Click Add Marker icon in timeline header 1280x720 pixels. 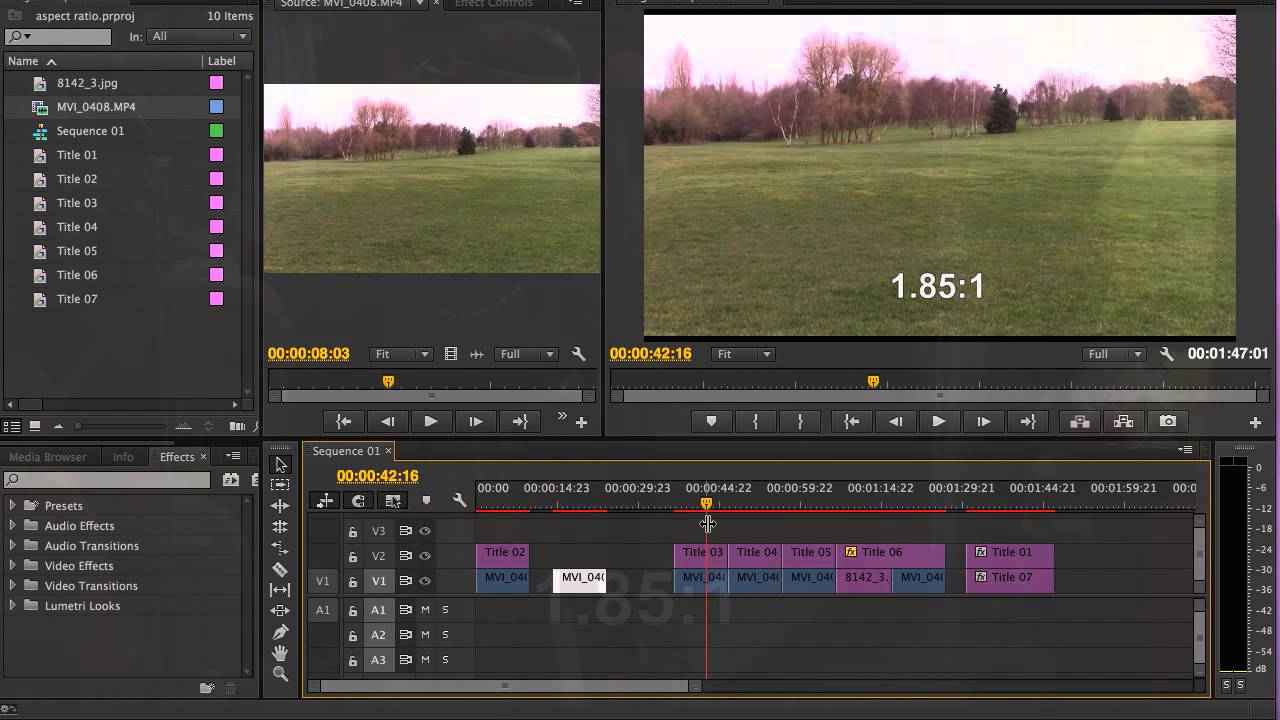point(426,501)
